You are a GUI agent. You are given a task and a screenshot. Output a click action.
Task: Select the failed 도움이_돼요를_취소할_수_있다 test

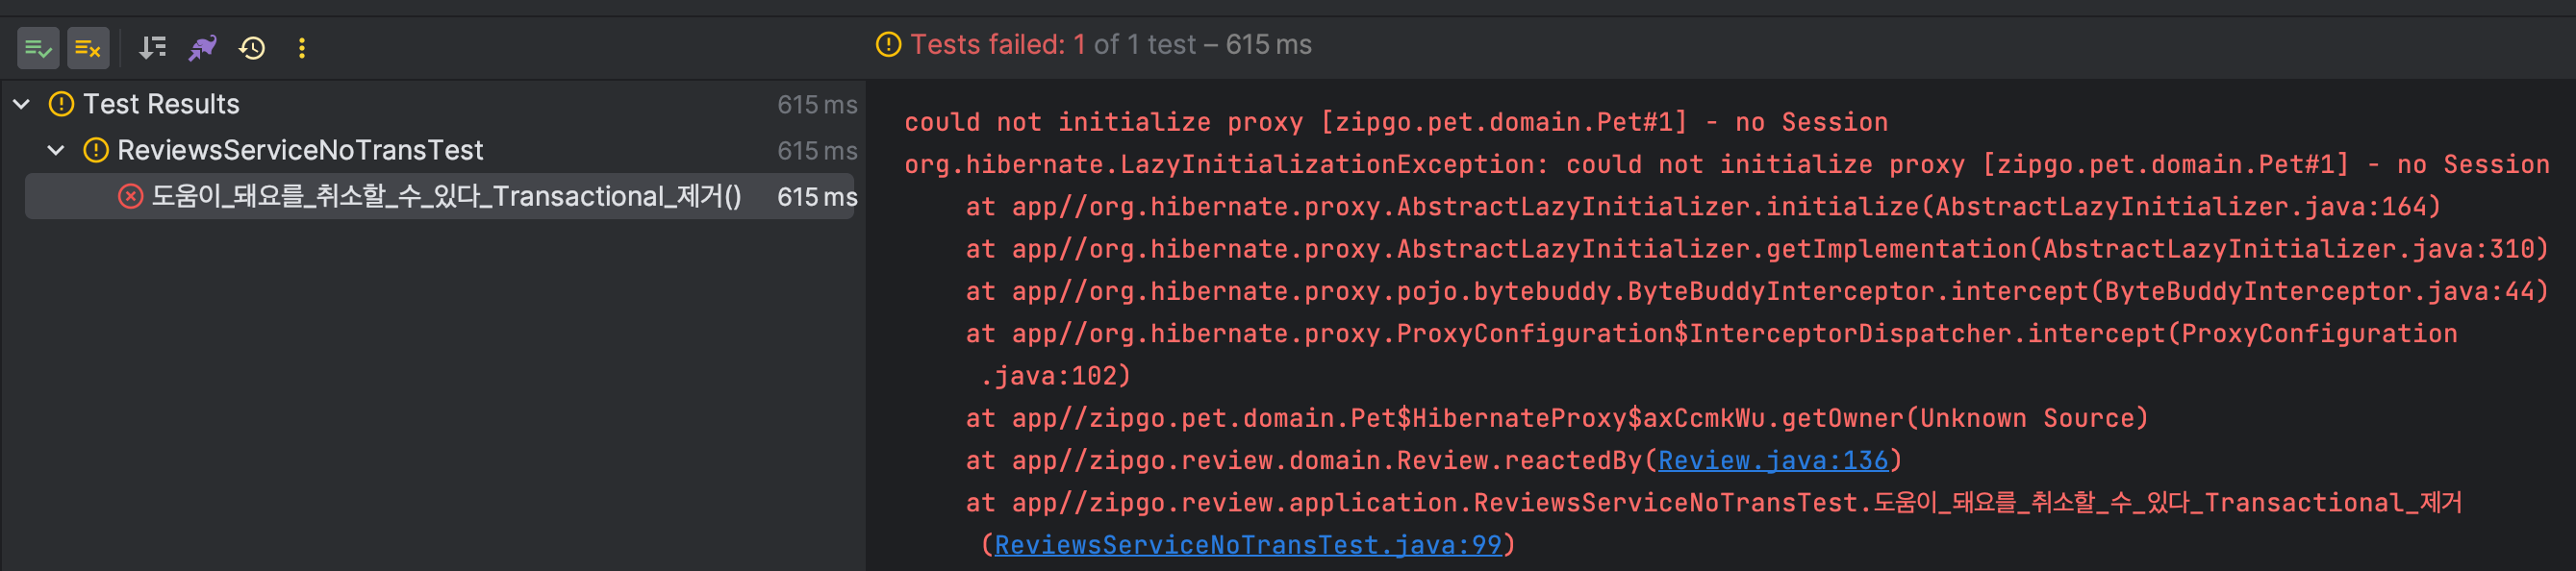coord(446,196)
